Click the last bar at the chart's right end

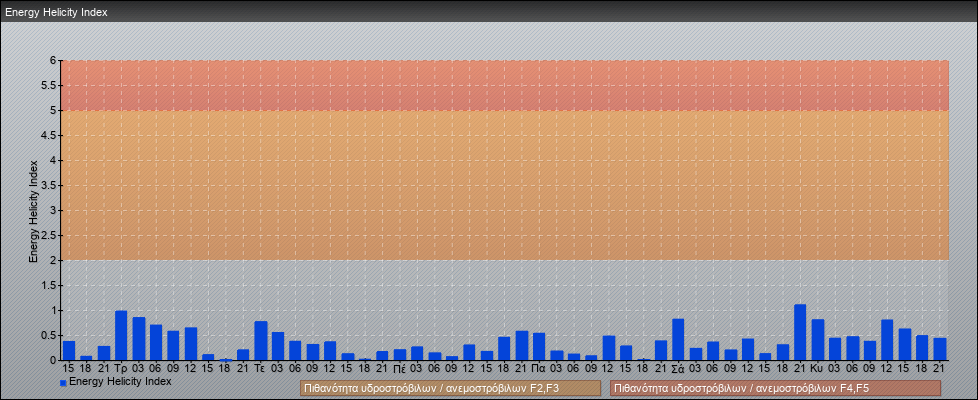pos(939,349)
